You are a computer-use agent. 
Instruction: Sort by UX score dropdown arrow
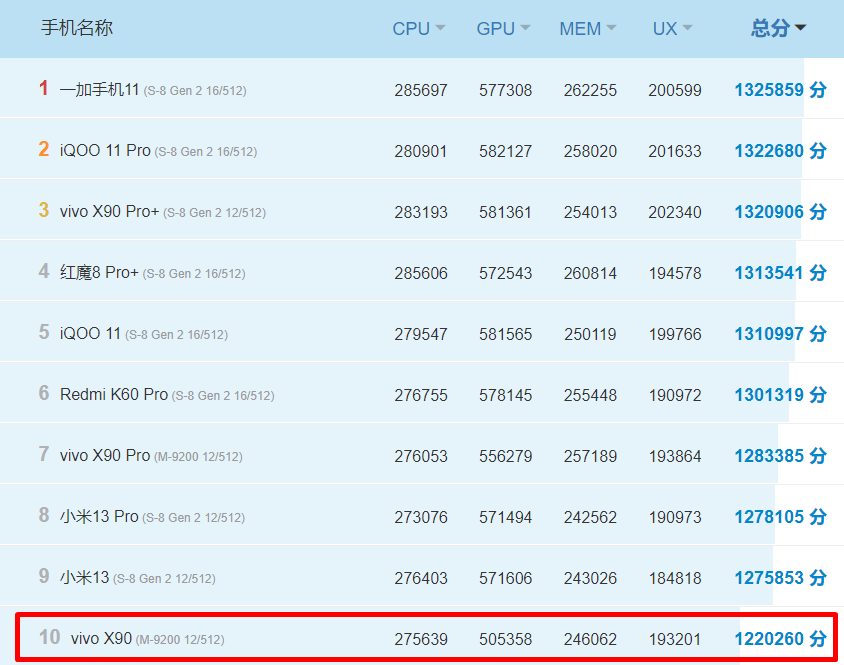pyautogui.click(x=687, y=27)
